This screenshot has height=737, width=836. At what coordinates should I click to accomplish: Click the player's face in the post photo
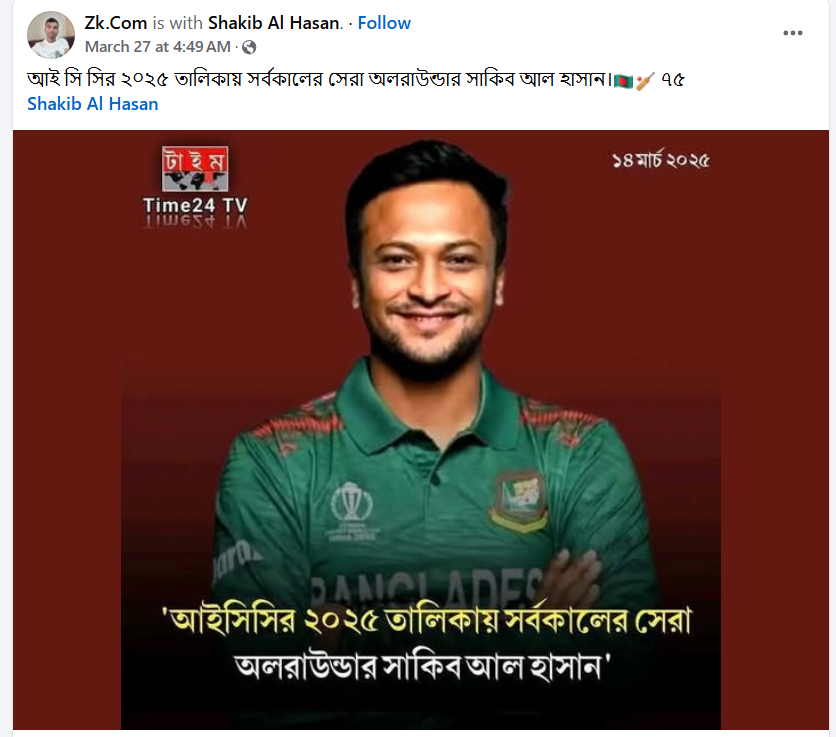click(428, 277)
